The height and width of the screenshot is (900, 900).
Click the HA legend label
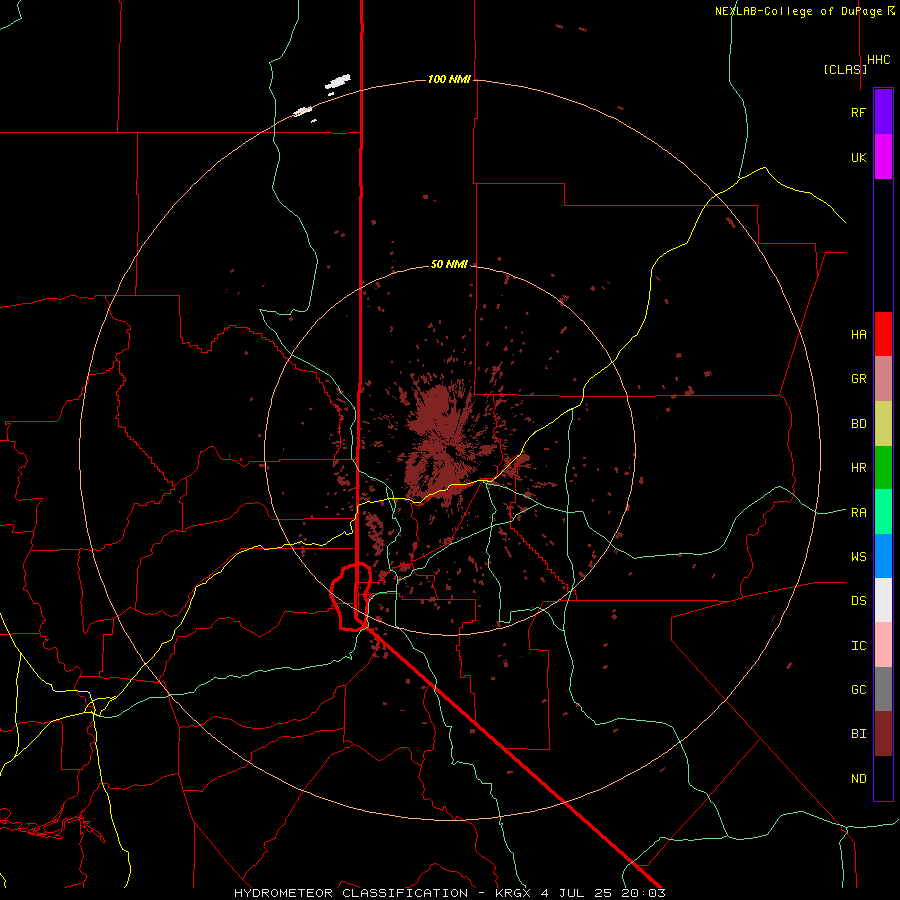pos(858,335)
